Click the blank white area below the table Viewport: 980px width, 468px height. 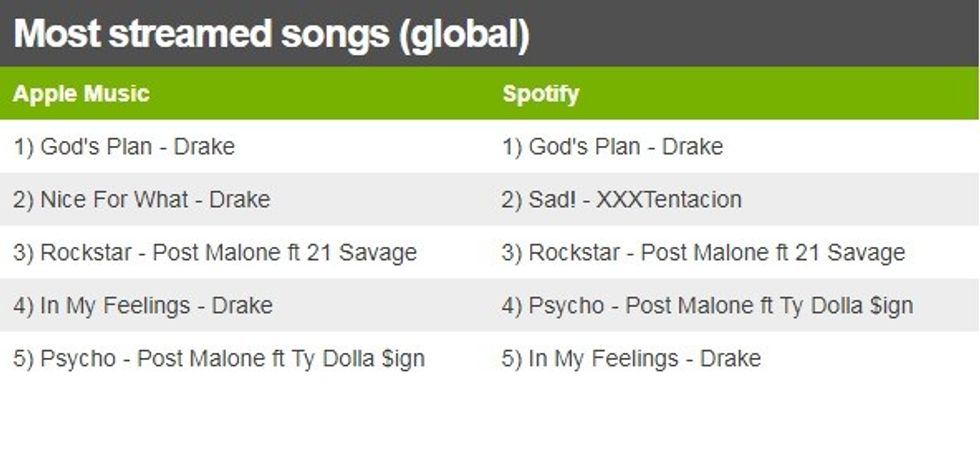point(490,425)
